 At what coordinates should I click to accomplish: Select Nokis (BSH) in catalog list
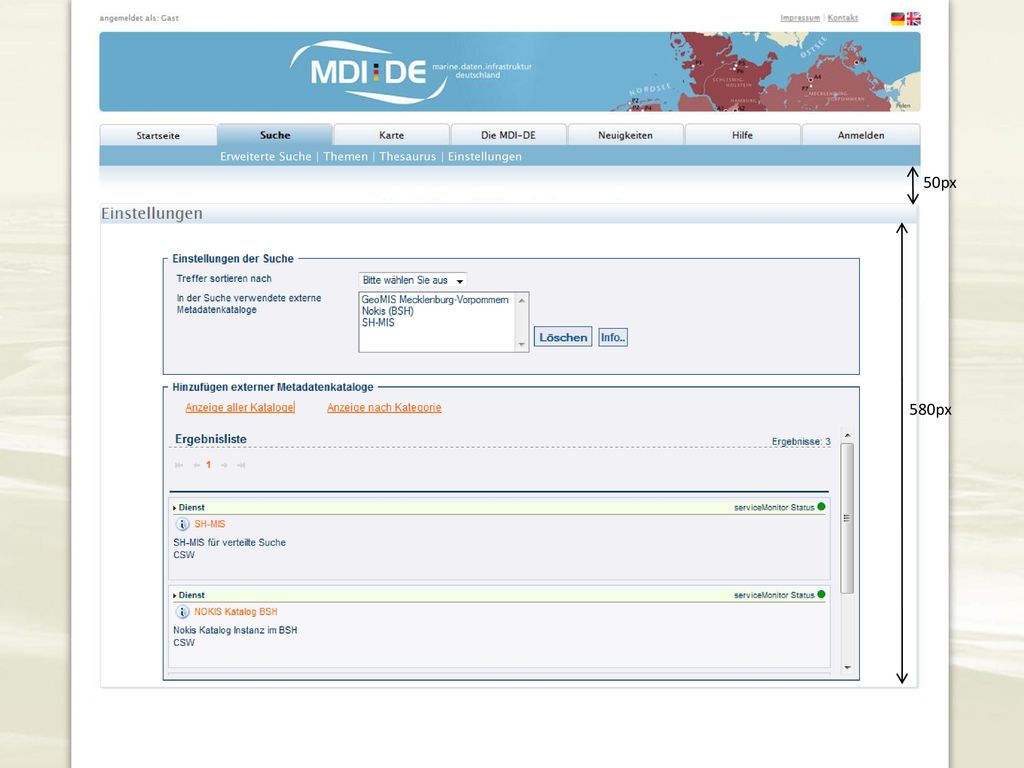pos(387,311)
